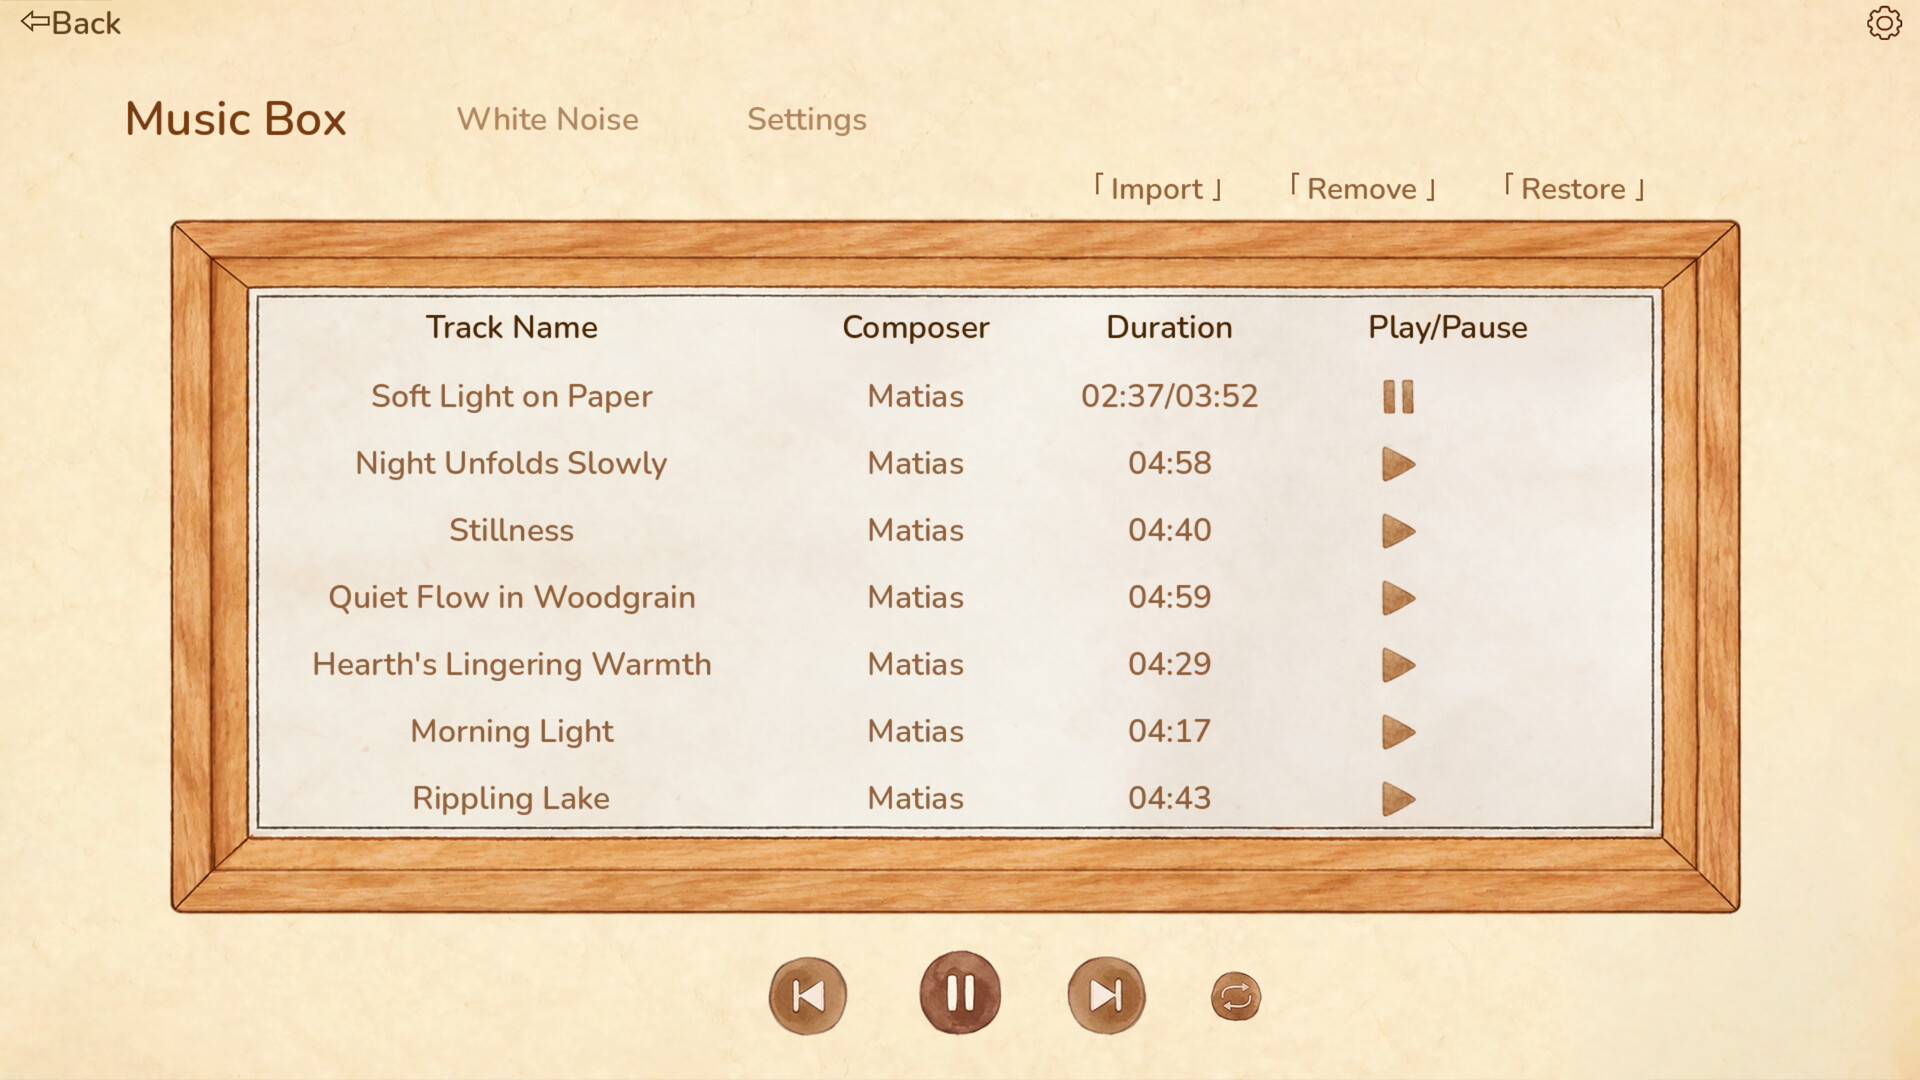Switch to the White Noise tab
Screen dimensions: 1920x1080
547,119
